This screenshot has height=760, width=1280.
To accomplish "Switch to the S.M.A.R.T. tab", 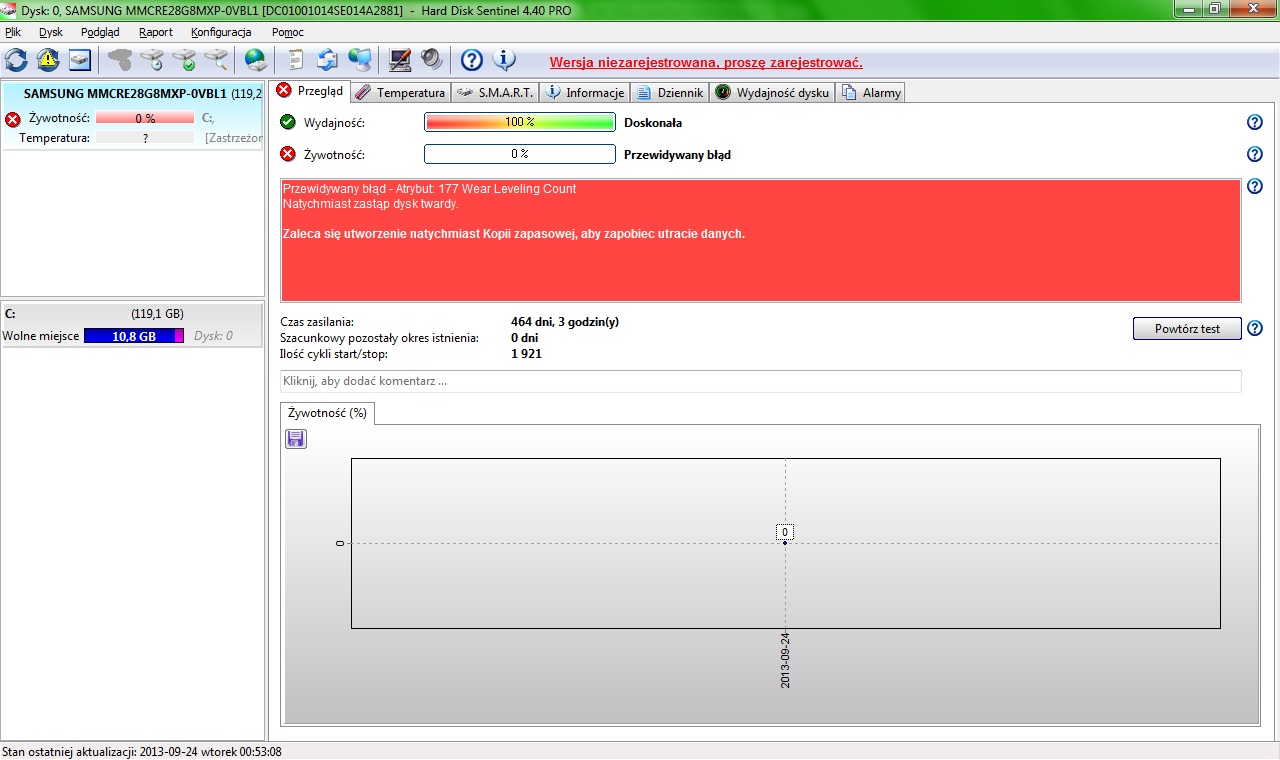I will [x=495, y=92].
